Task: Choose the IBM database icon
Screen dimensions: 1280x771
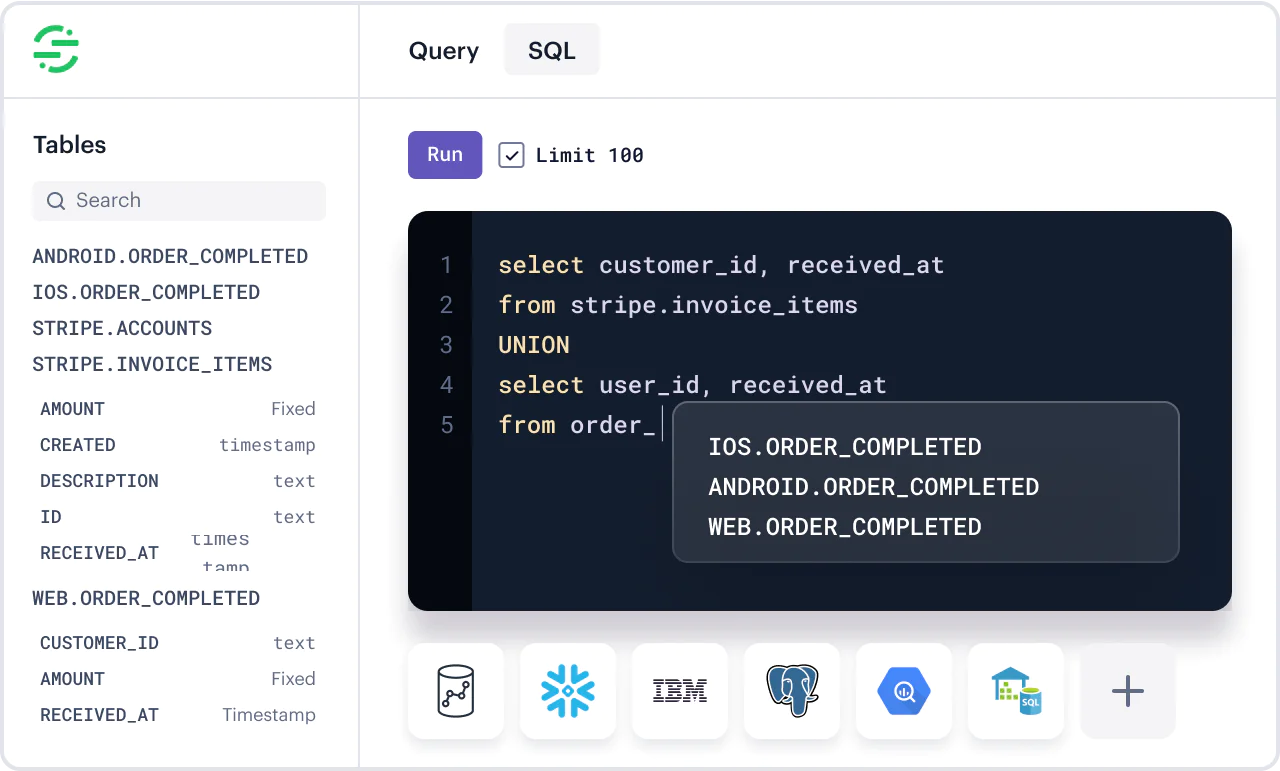Action: coord(680,691)
